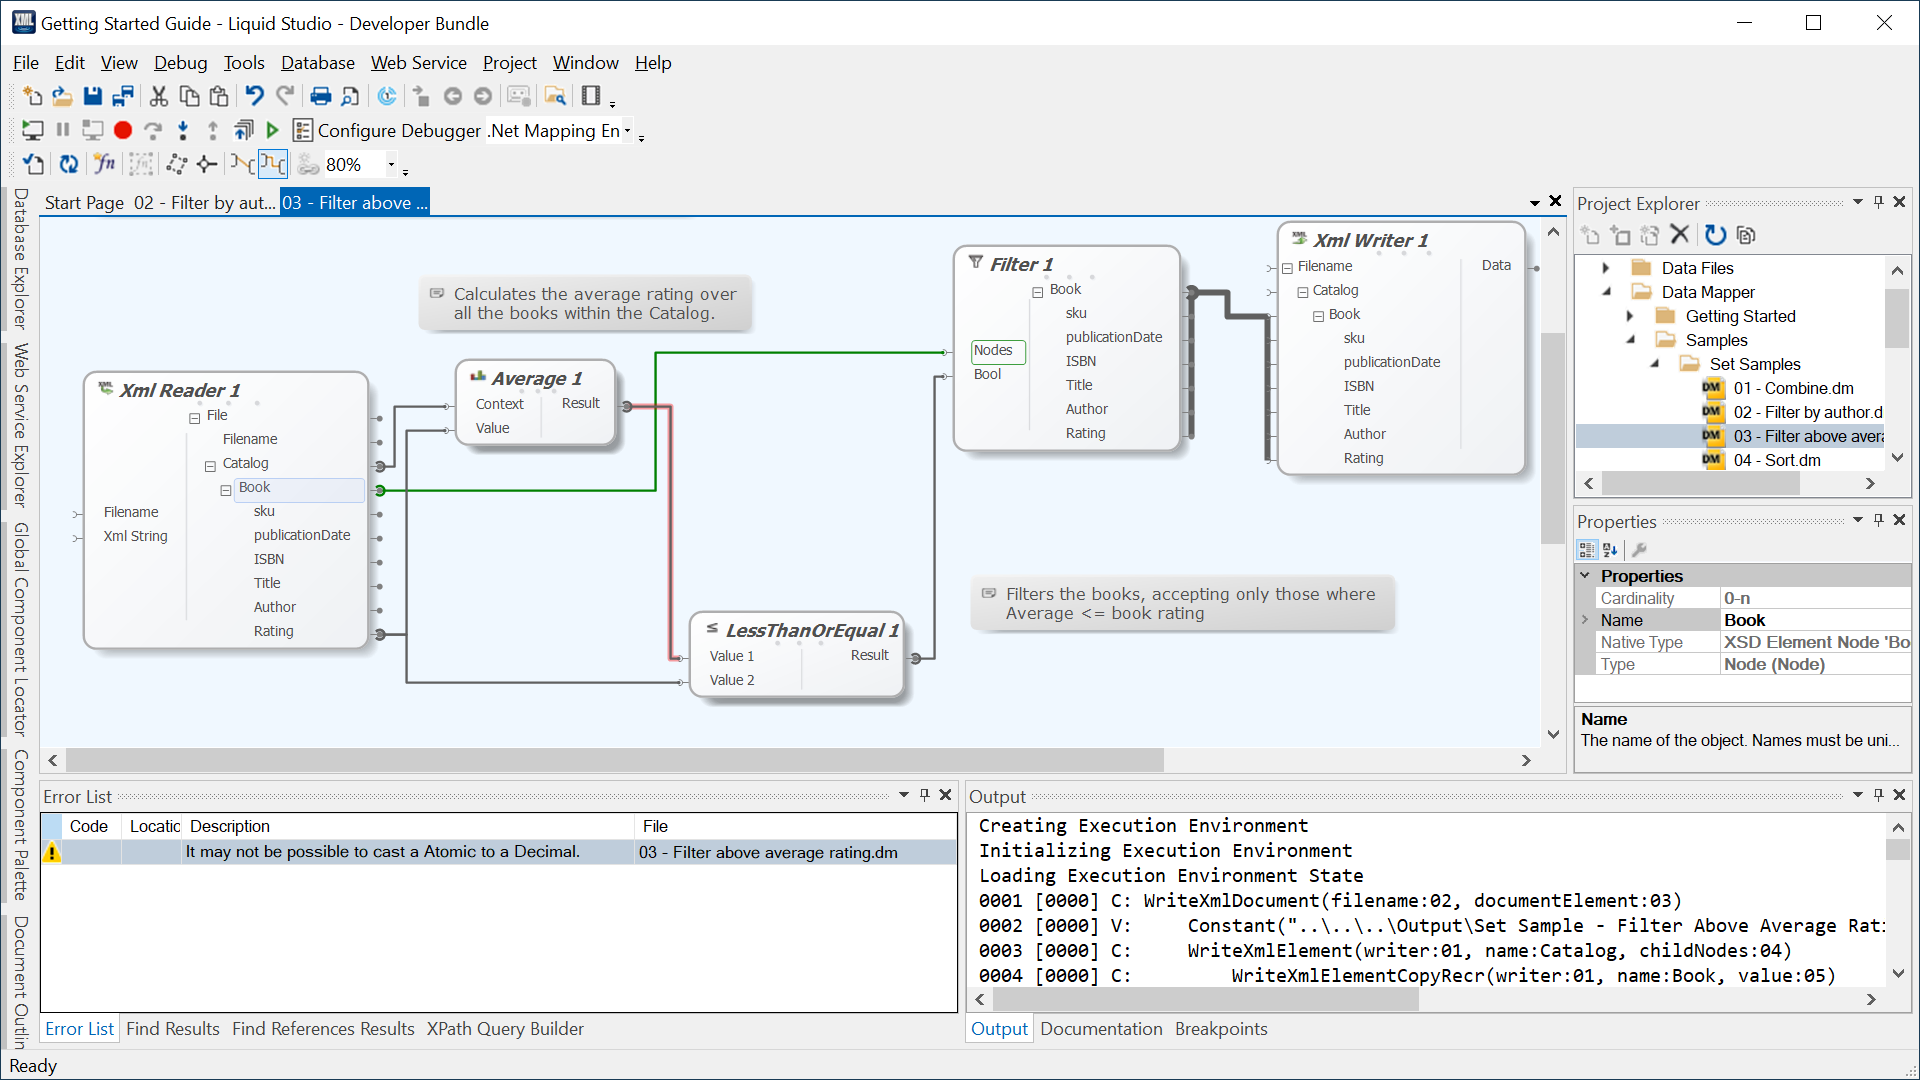The width and height of the screenshot is (1920, 1080).
Task: Switch to the Start Page tab
Action: point(84,203)
